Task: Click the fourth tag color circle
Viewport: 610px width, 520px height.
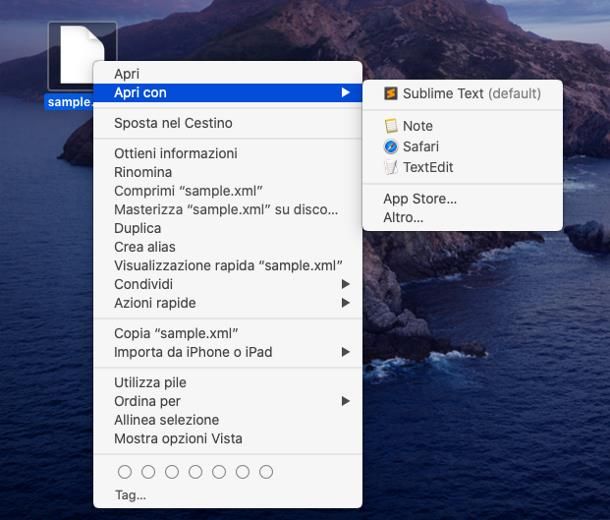Action: [195, 472]
